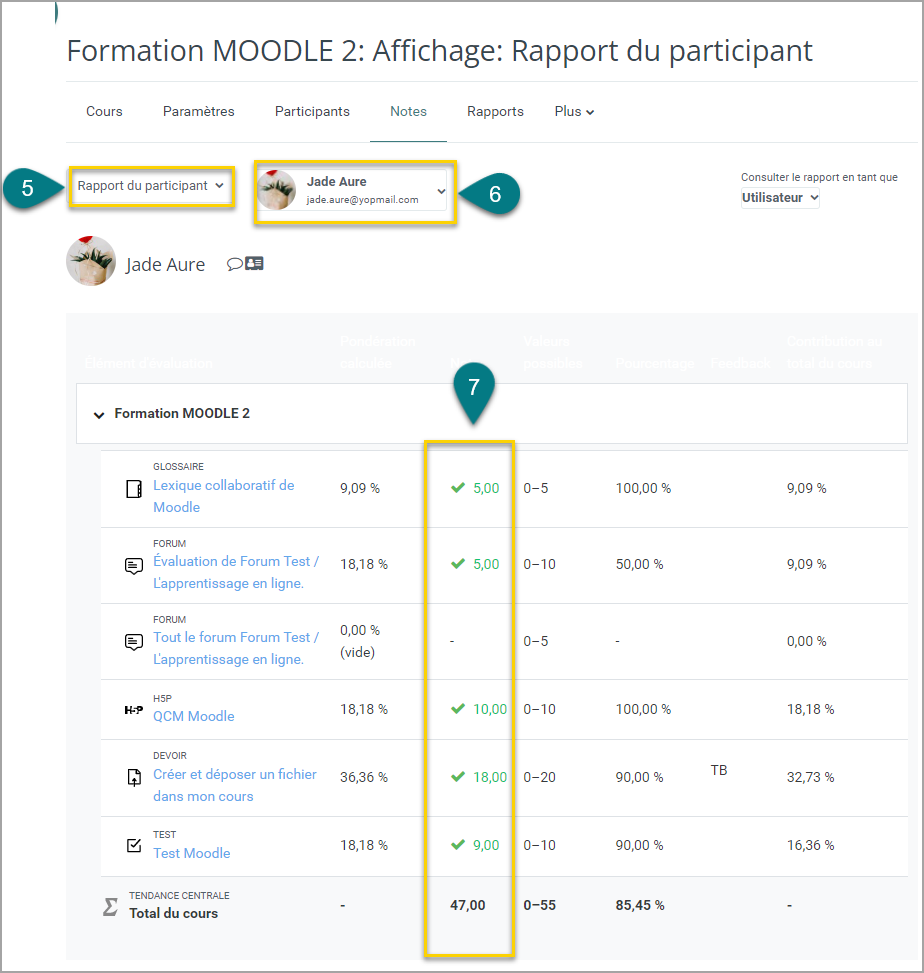Click the 36,36 % weighting value
Viewport: 924px width, 973px height.
(x=364, y=777)
